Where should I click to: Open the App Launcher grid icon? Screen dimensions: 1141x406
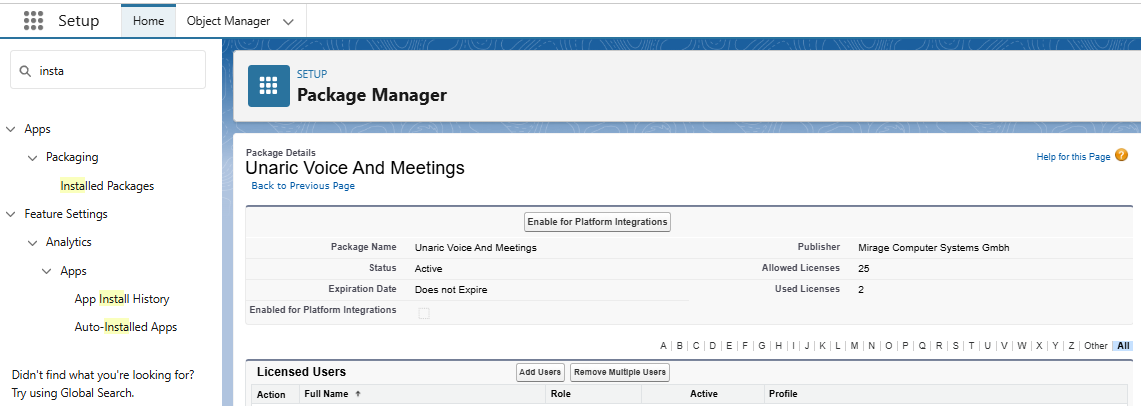click(33, 21)
